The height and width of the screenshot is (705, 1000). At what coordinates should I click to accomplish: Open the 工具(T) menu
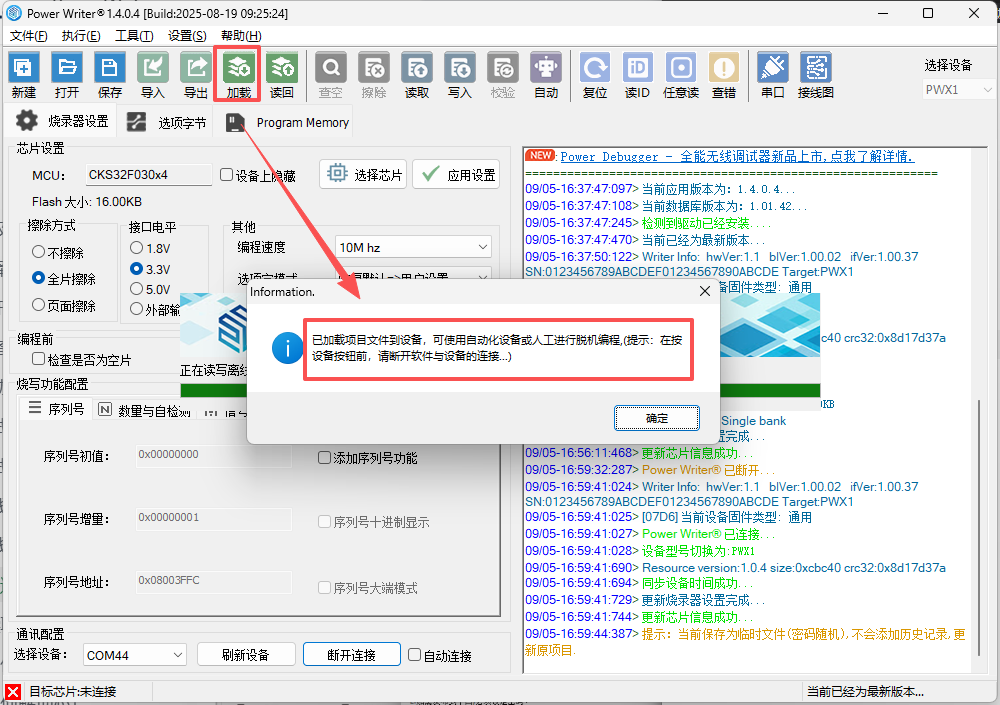(134, 36)
